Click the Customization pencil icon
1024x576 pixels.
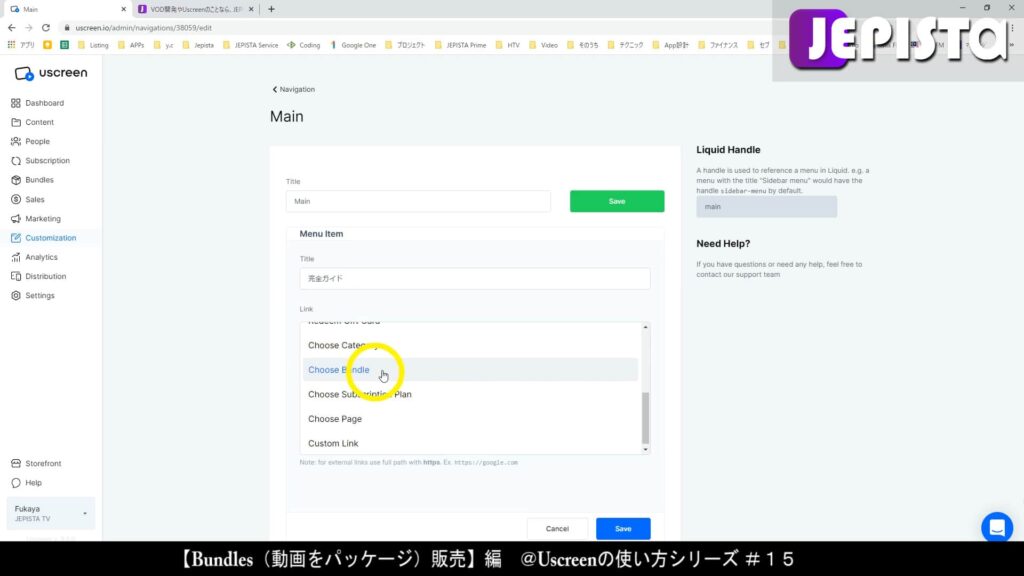click(16, 238)
